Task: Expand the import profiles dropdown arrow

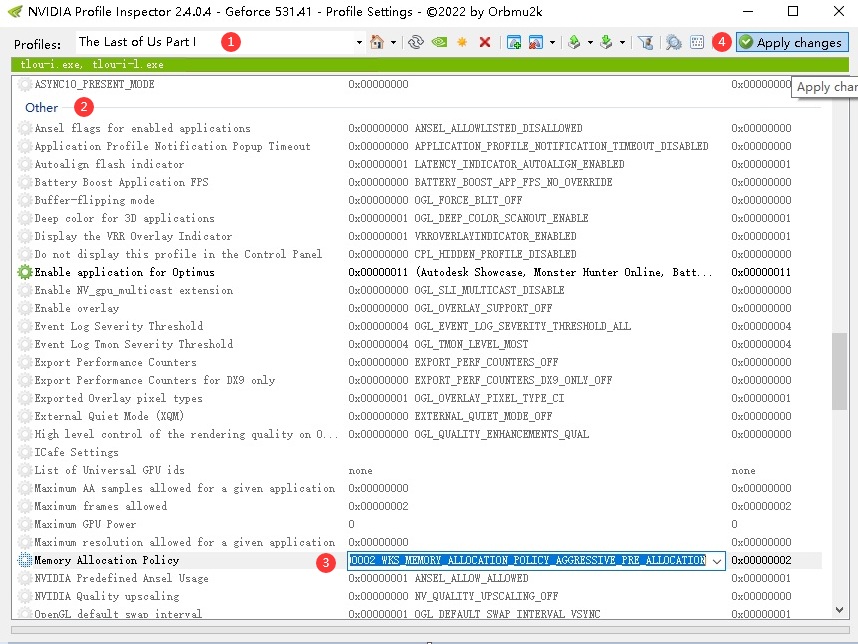Action: click(622, 42)
